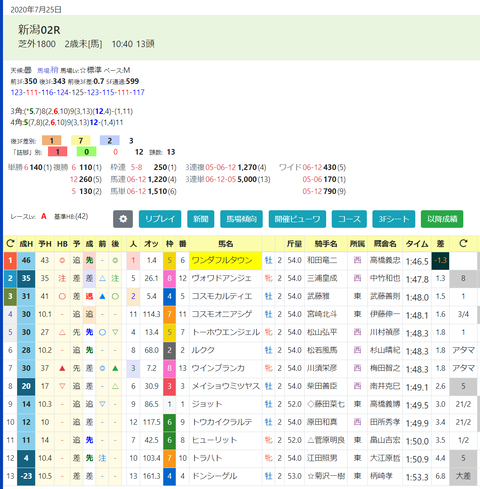Open the 新聞 newspaper view
The image size is (480, 489).
(201, 219)
